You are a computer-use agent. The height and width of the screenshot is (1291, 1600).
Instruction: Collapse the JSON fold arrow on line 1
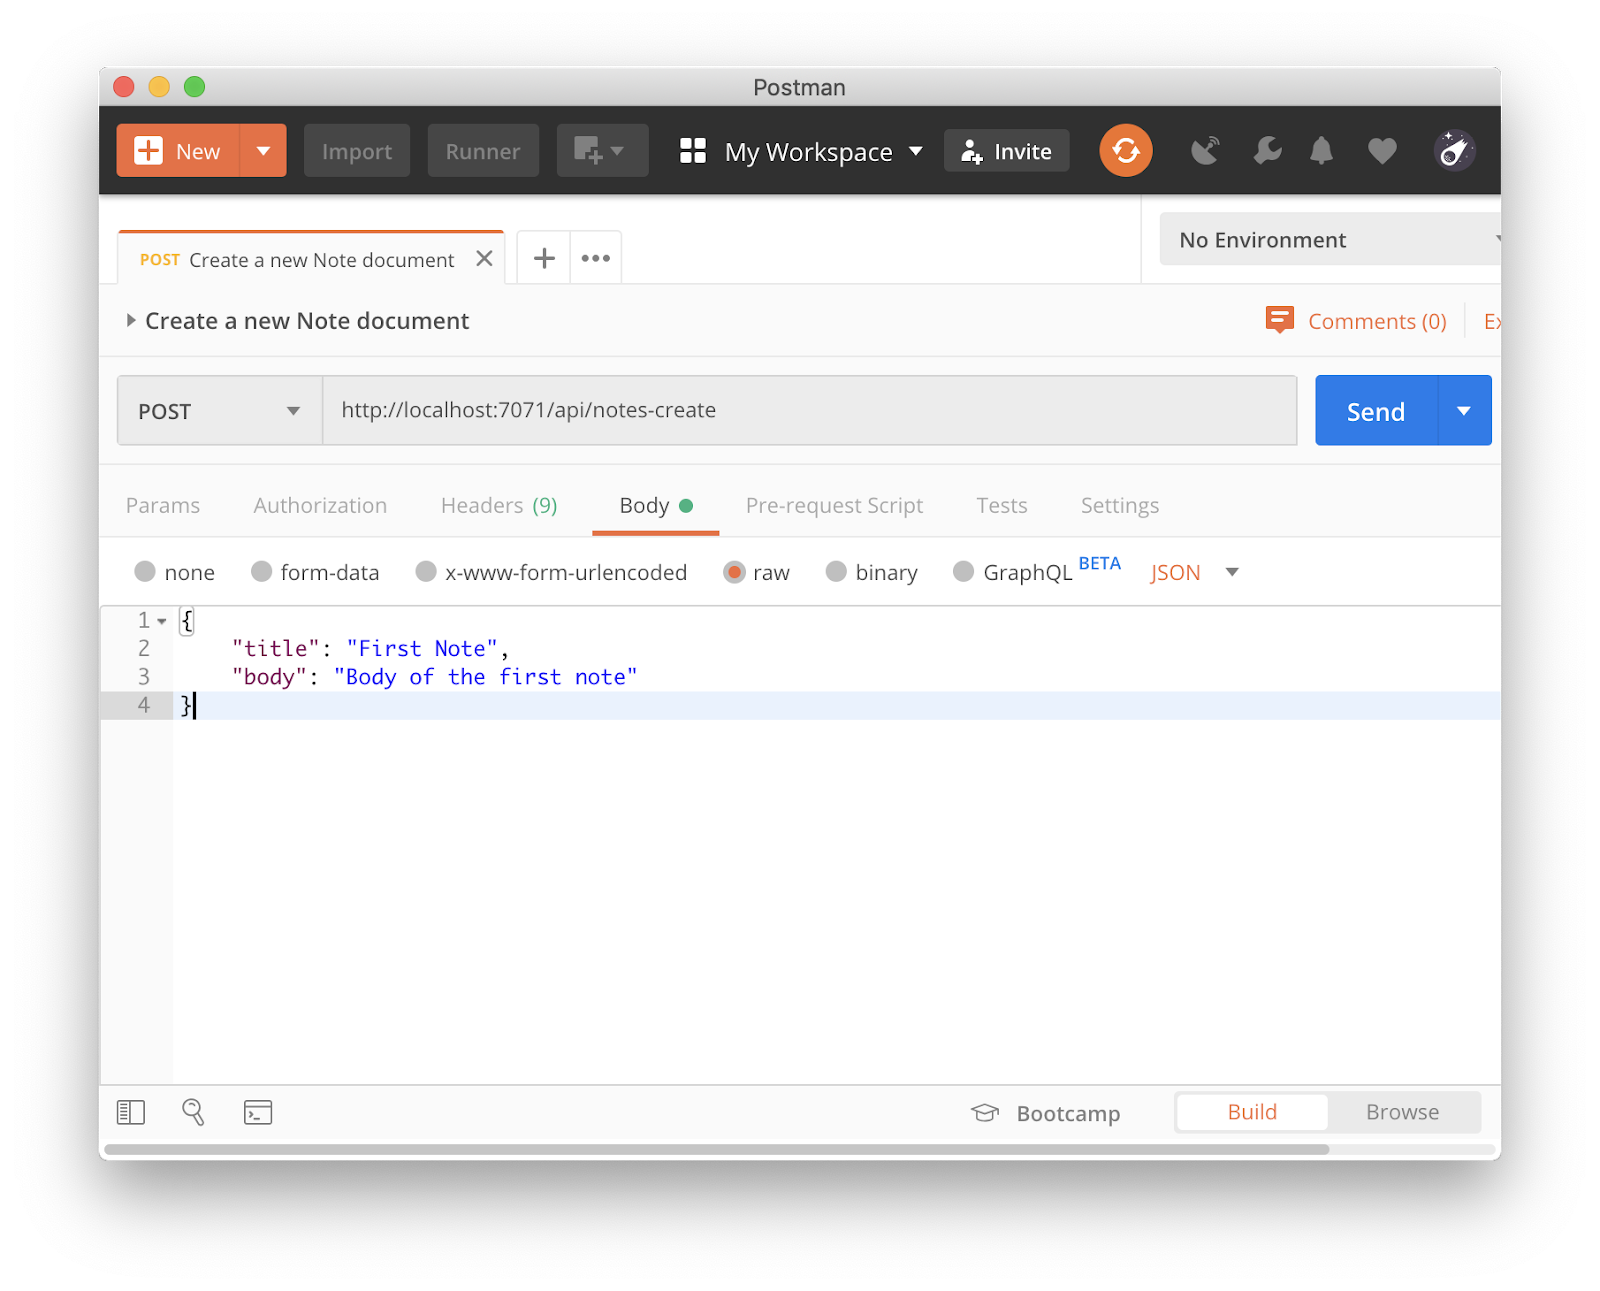click(x=162, y=621)
